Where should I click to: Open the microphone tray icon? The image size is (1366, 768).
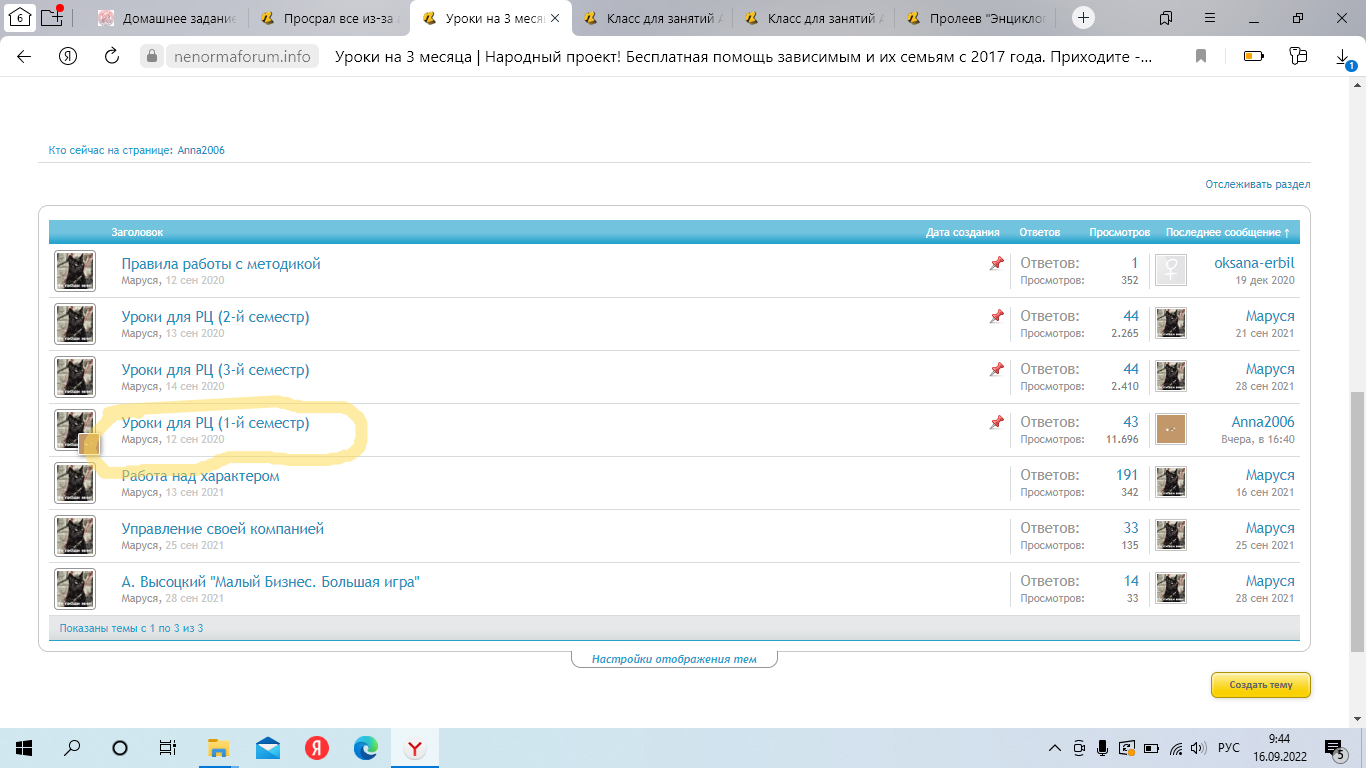pyautogui.click(x=1102, y=748)
